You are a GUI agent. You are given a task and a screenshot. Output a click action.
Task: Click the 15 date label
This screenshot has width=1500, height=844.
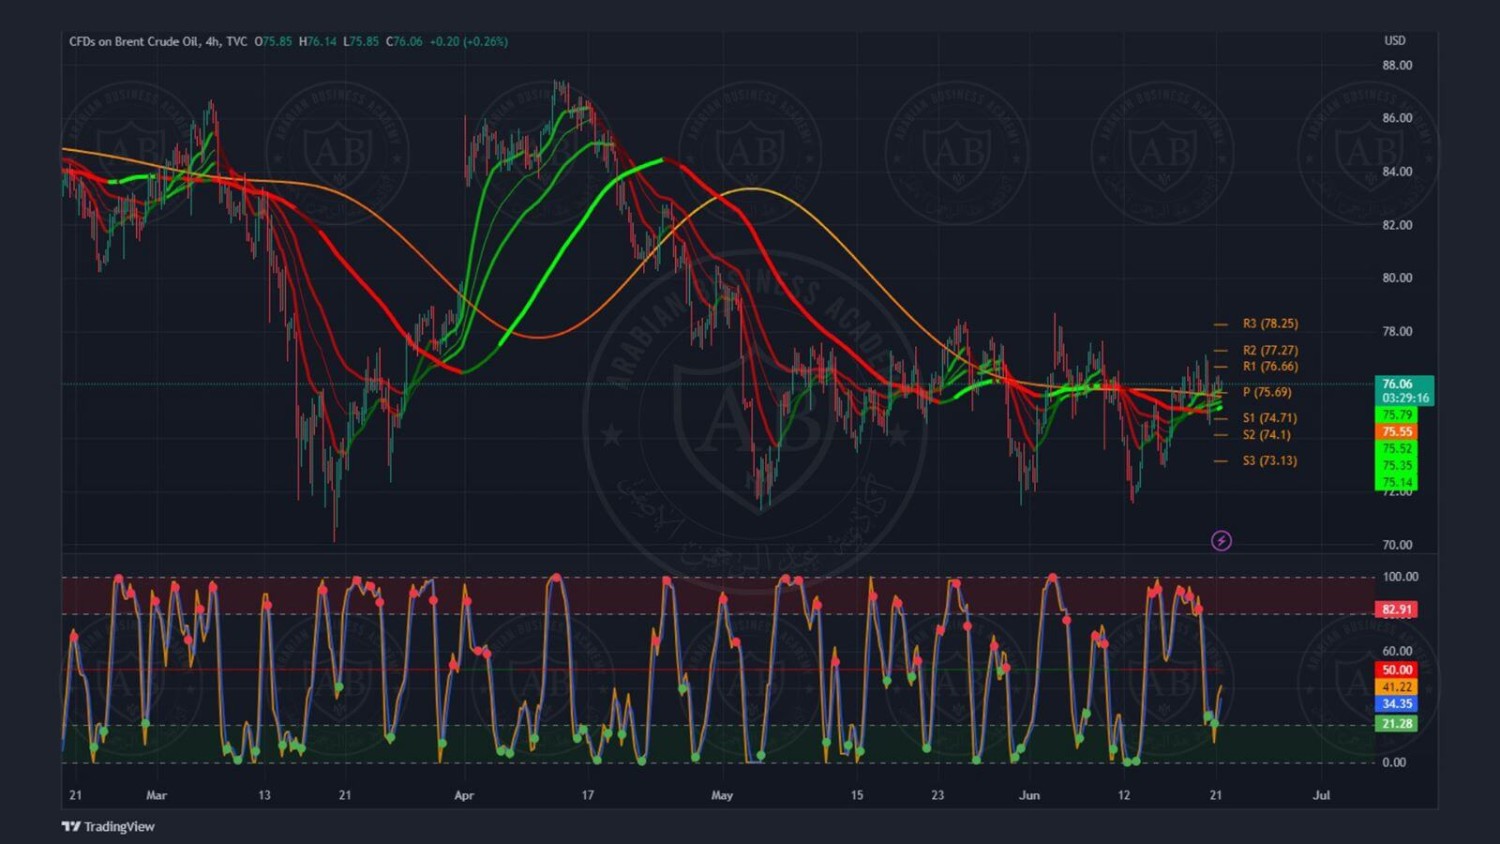857,795
